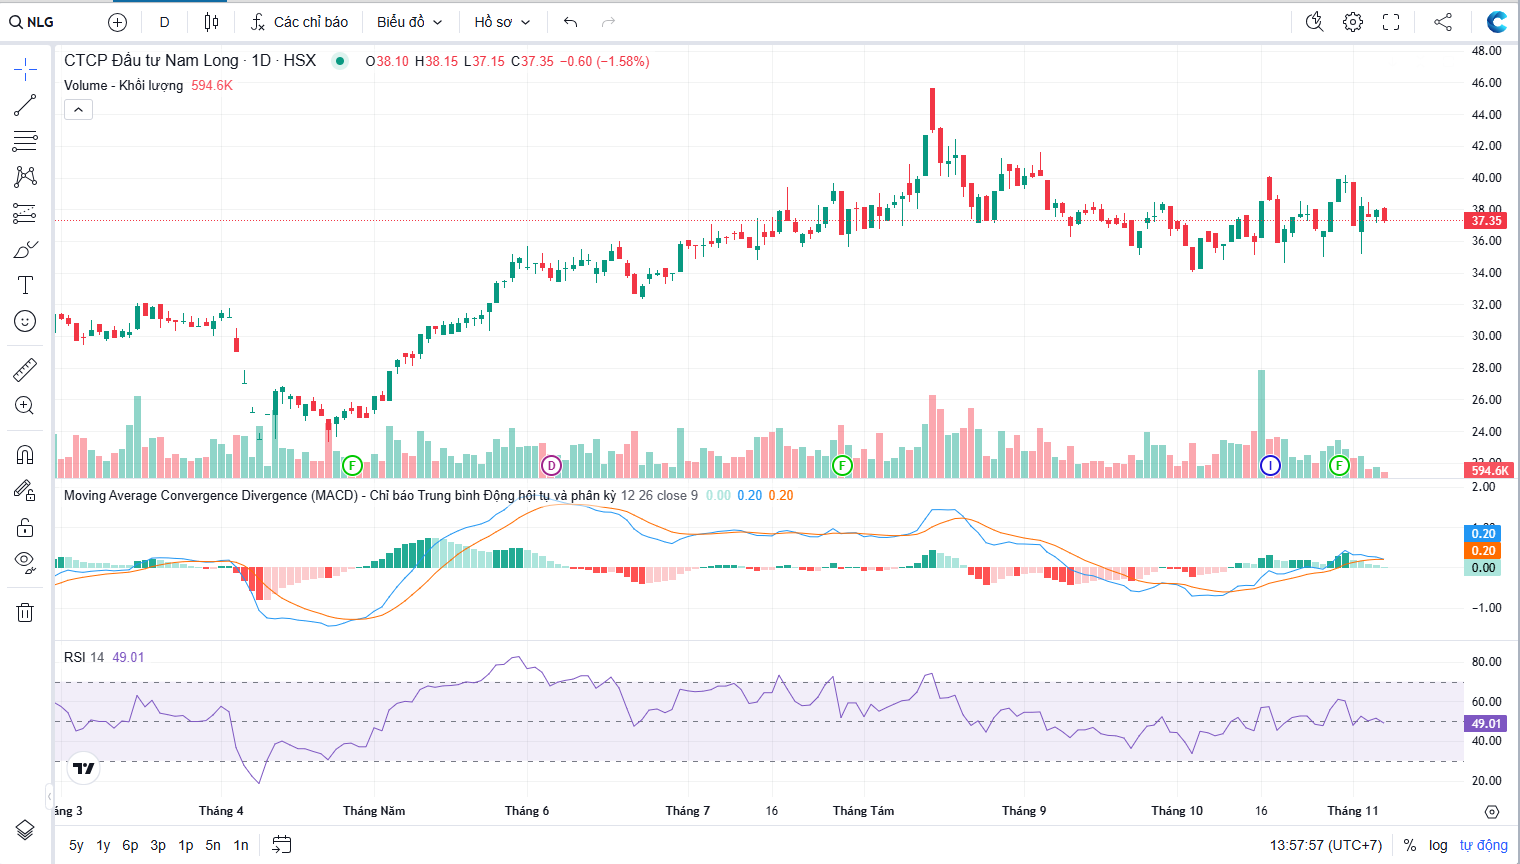
Task: Activate the magnet snap mode
Action: point(25,455)
